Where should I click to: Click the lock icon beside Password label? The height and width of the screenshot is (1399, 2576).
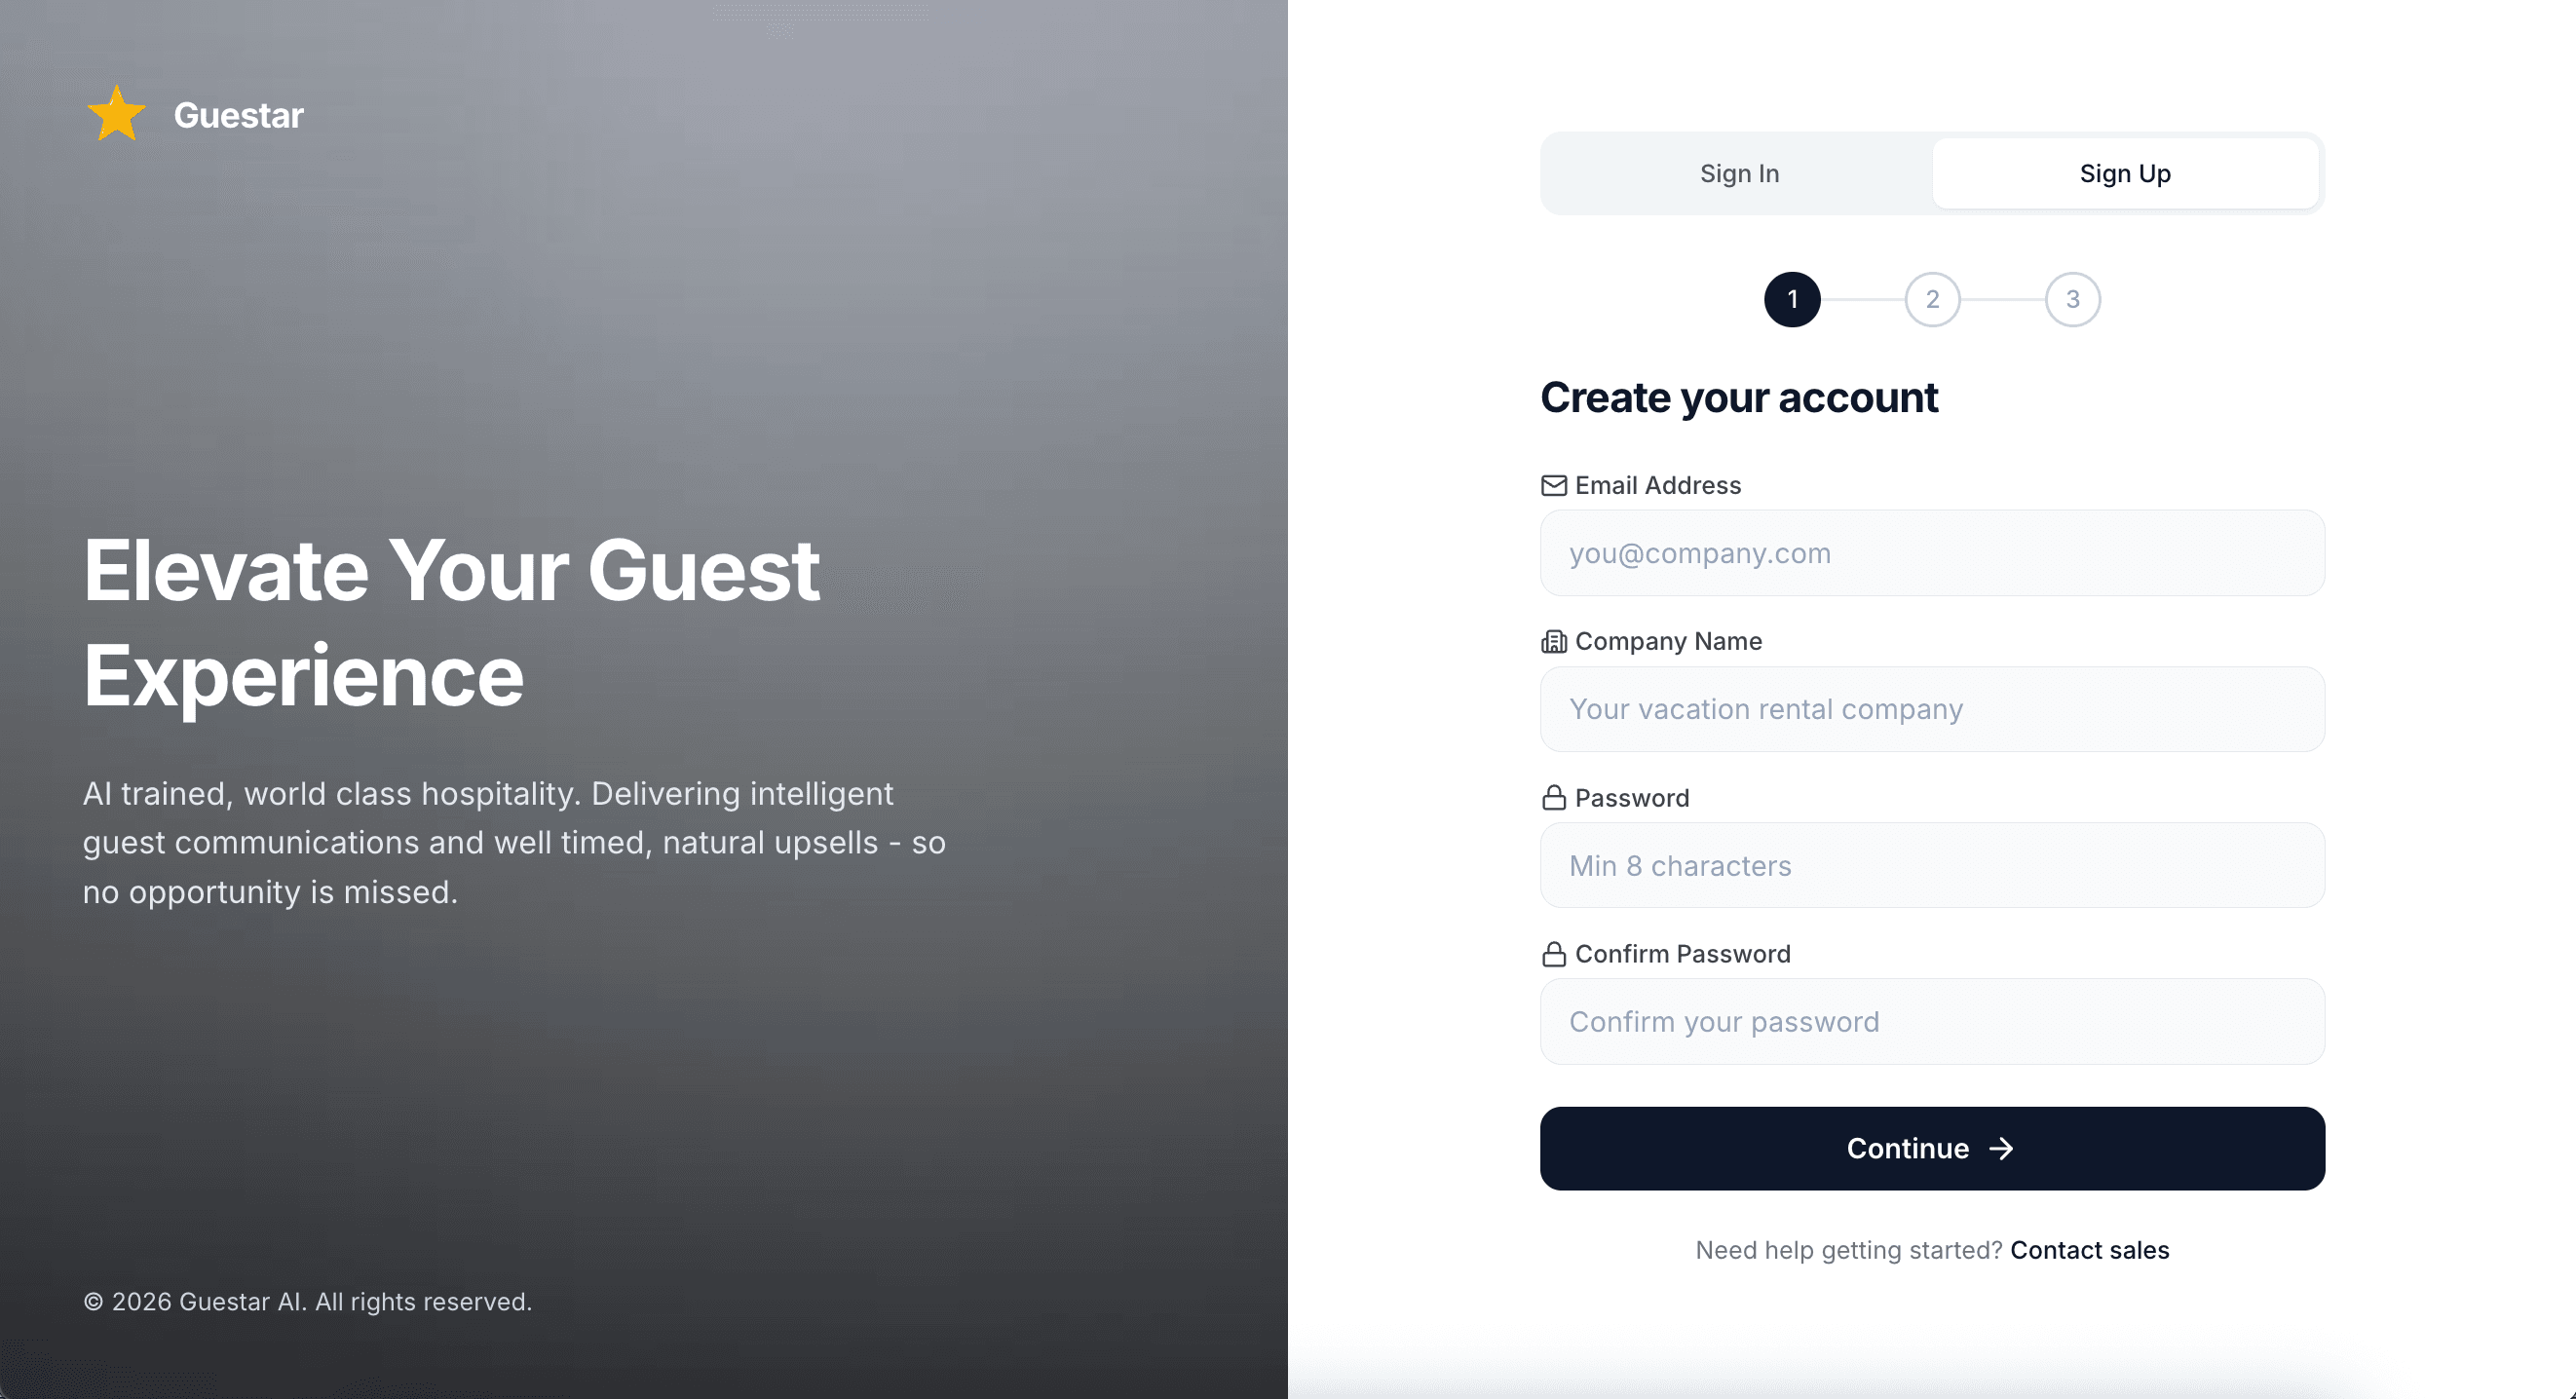(1553, 797)
